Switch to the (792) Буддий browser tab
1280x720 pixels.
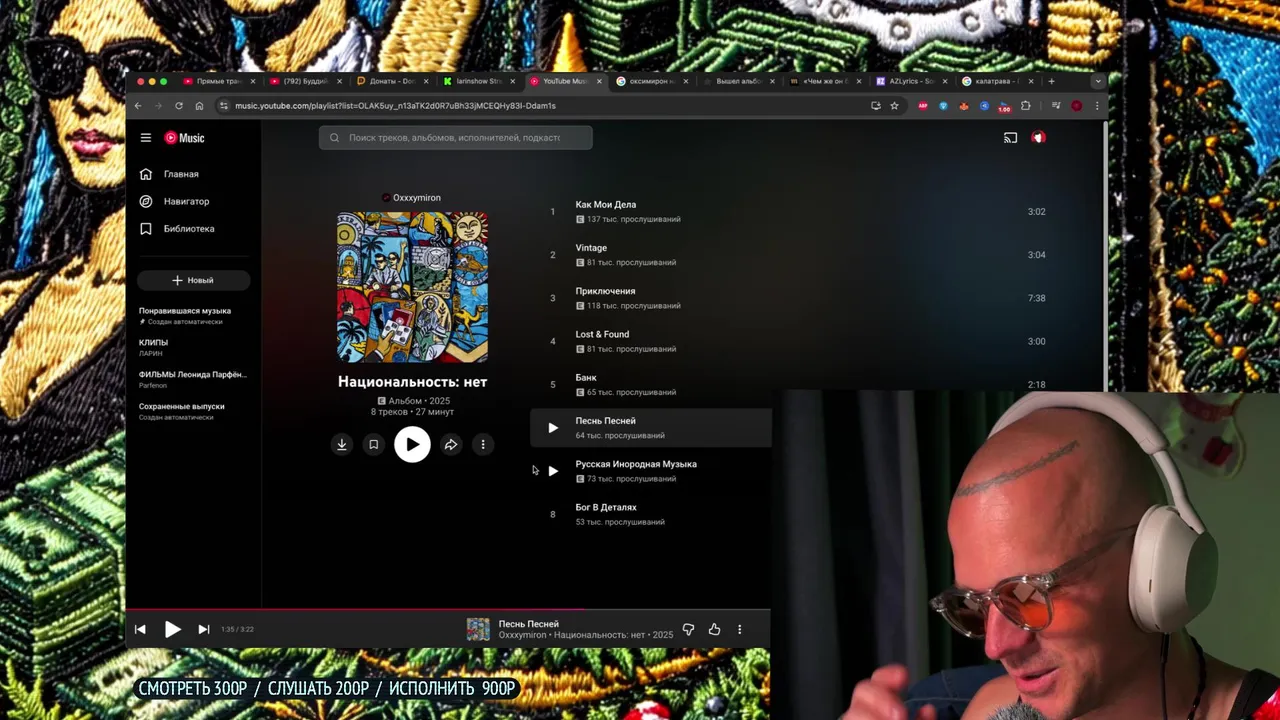click(304, 81)
